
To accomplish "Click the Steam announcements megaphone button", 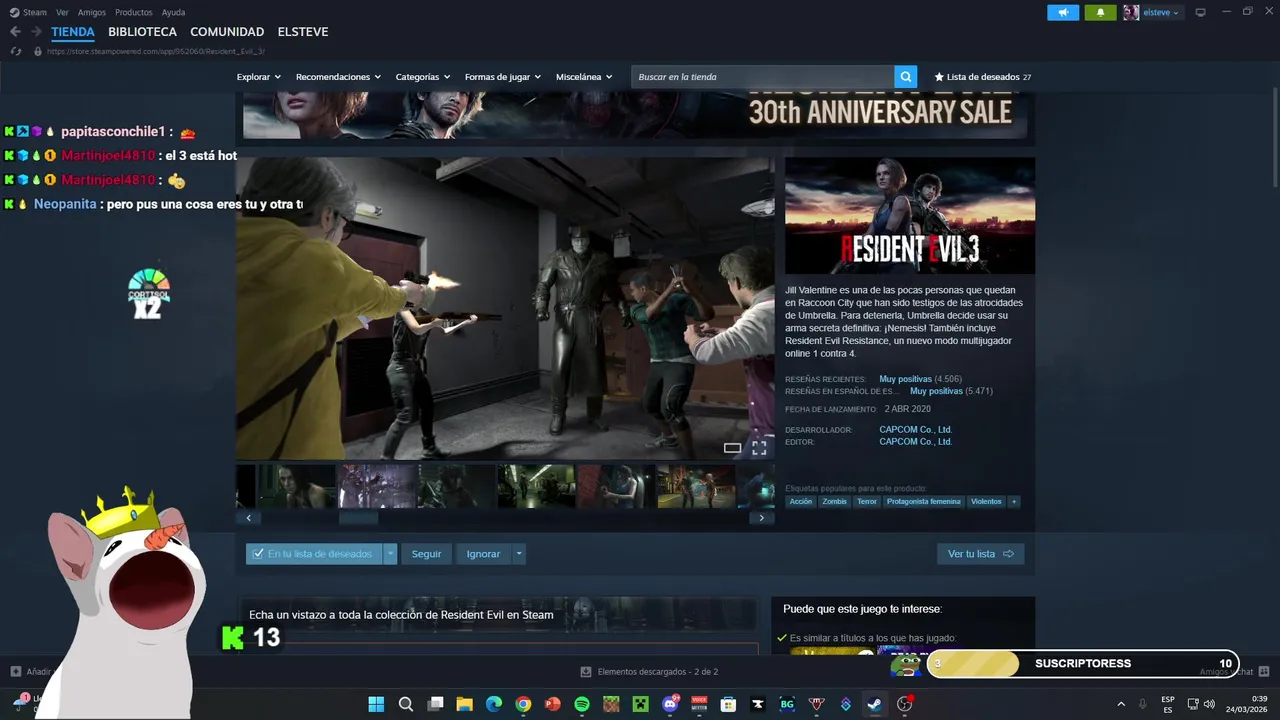I will [x=1063, y=12].
